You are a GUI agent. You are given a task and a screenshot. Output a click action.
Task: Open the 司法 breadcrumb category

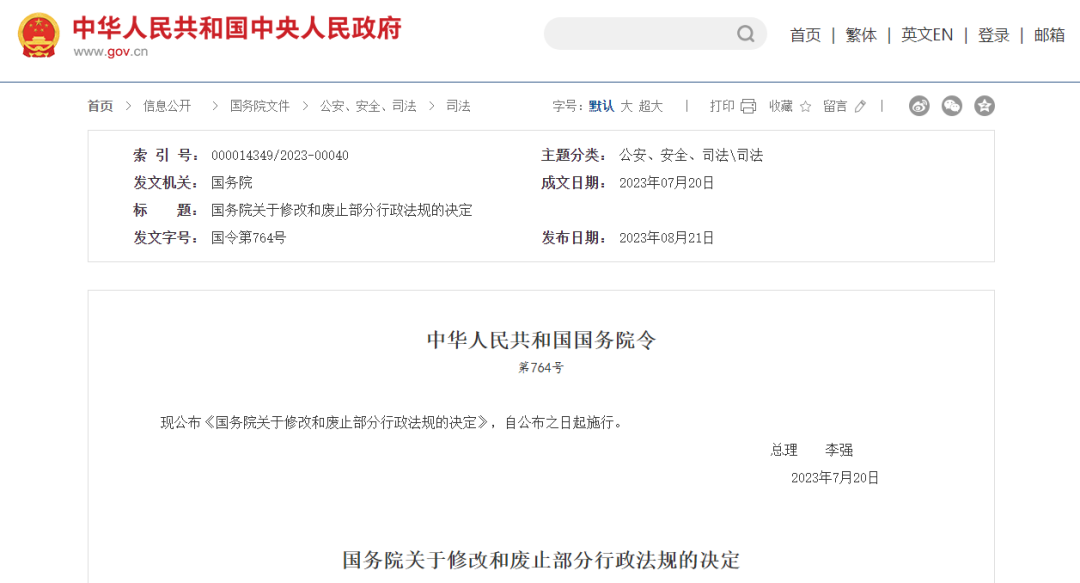coord(457,105)
